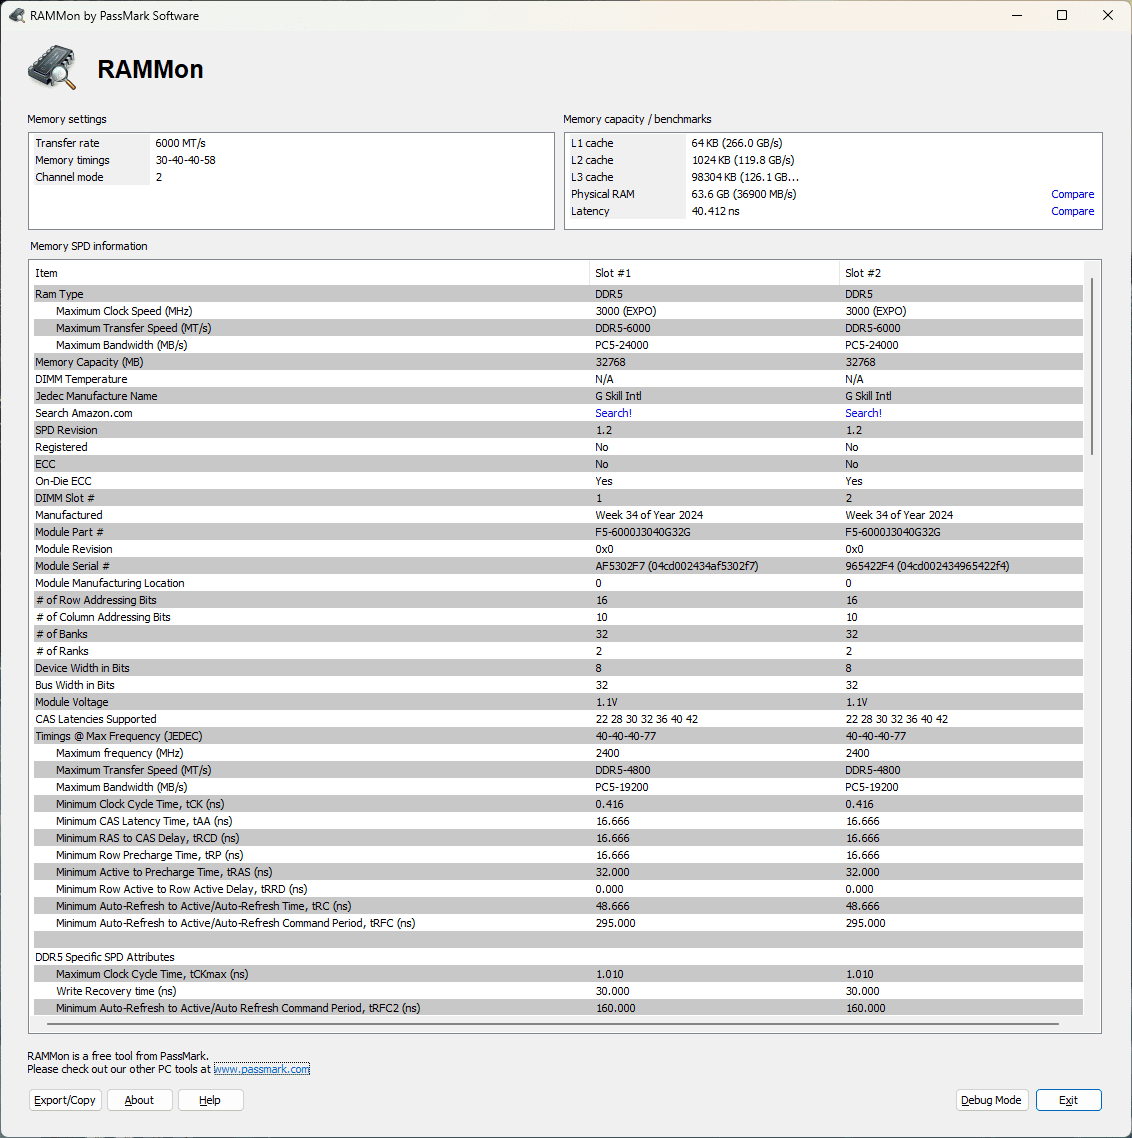Maximize the RAMMon window
The image size is (1132, 1138).
click(1062, 15)
